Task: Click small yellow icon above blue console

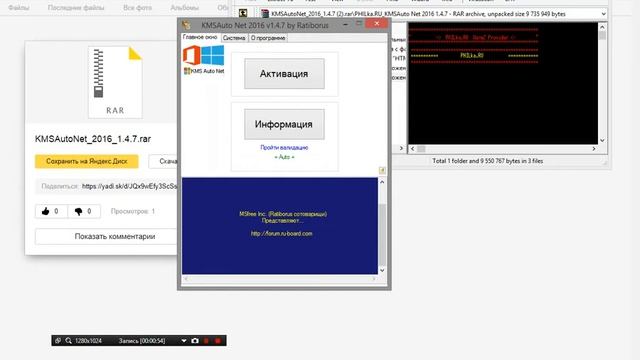Action: (x=382, y=170)
